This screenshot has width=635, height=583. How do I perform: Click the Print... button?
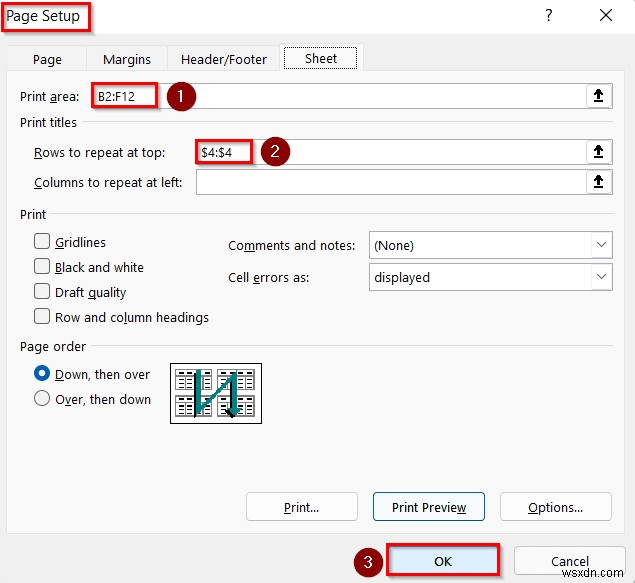pyautogui.click(x=302, y=507)
